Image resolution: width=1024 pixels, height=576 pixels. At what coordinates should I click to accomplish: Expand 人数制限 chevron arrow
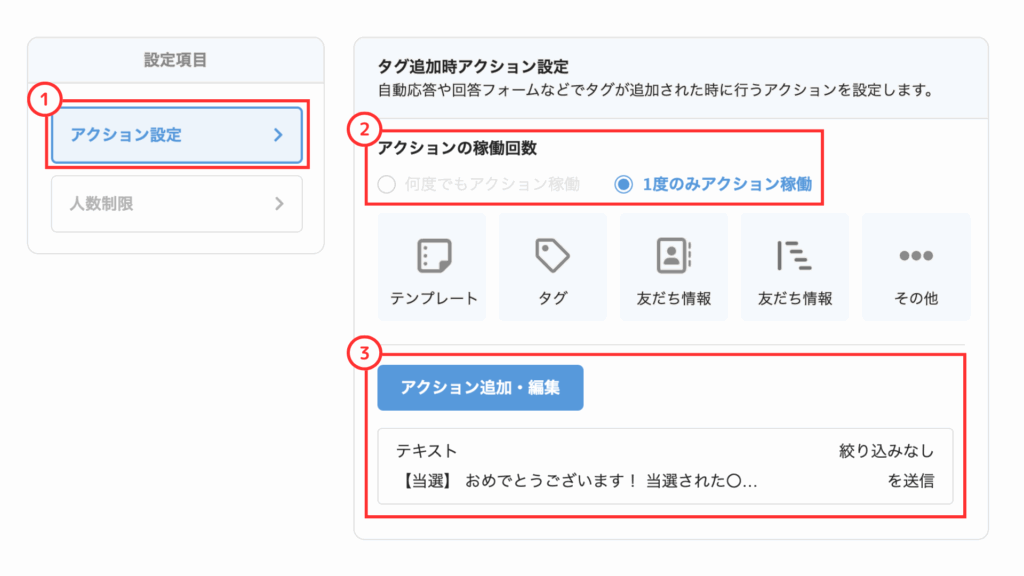[x=279, y=204]
